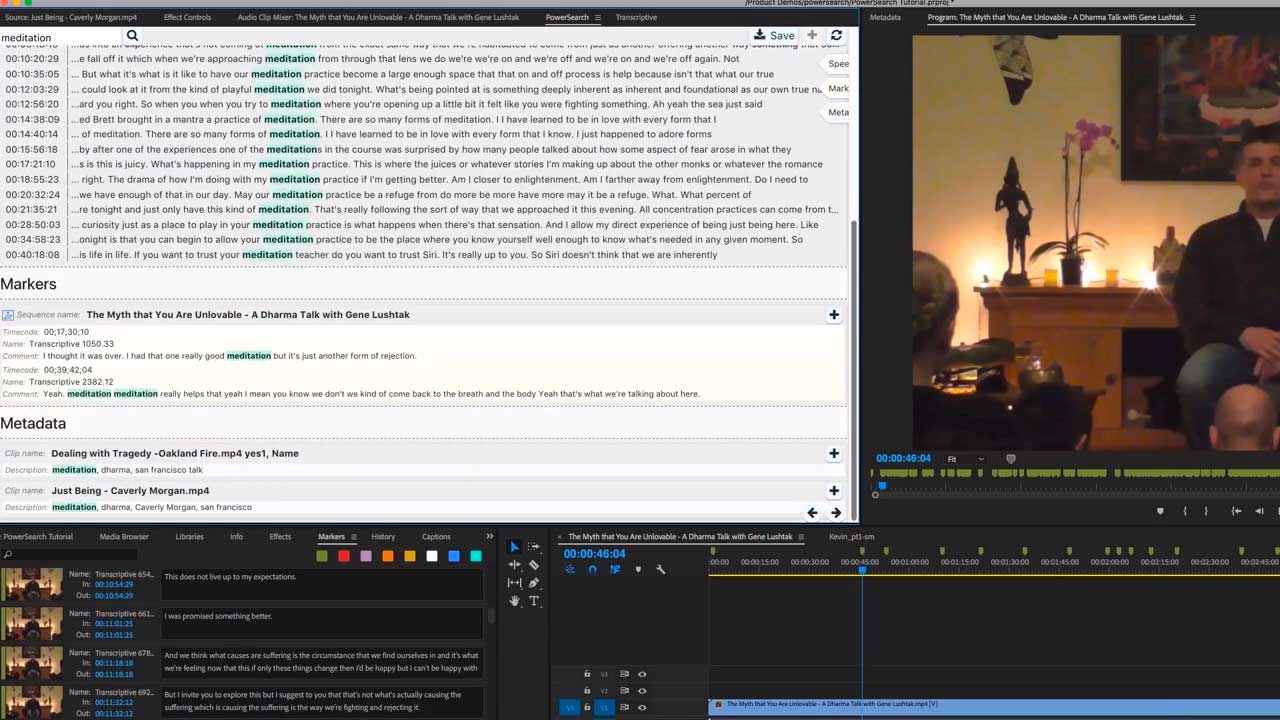Image resolution: width=1280 pixels, height=720 pixels.
Task: Select the Slip tool
Action: [514, 583]
